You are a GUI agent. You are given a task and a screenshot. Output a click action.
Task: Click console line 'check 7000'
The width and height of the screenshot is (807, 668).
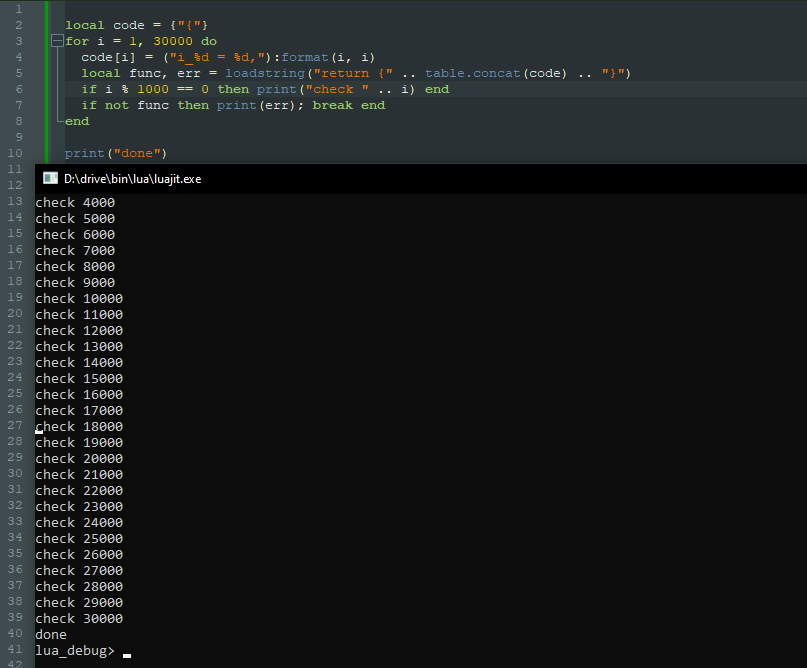click(75, 251)
